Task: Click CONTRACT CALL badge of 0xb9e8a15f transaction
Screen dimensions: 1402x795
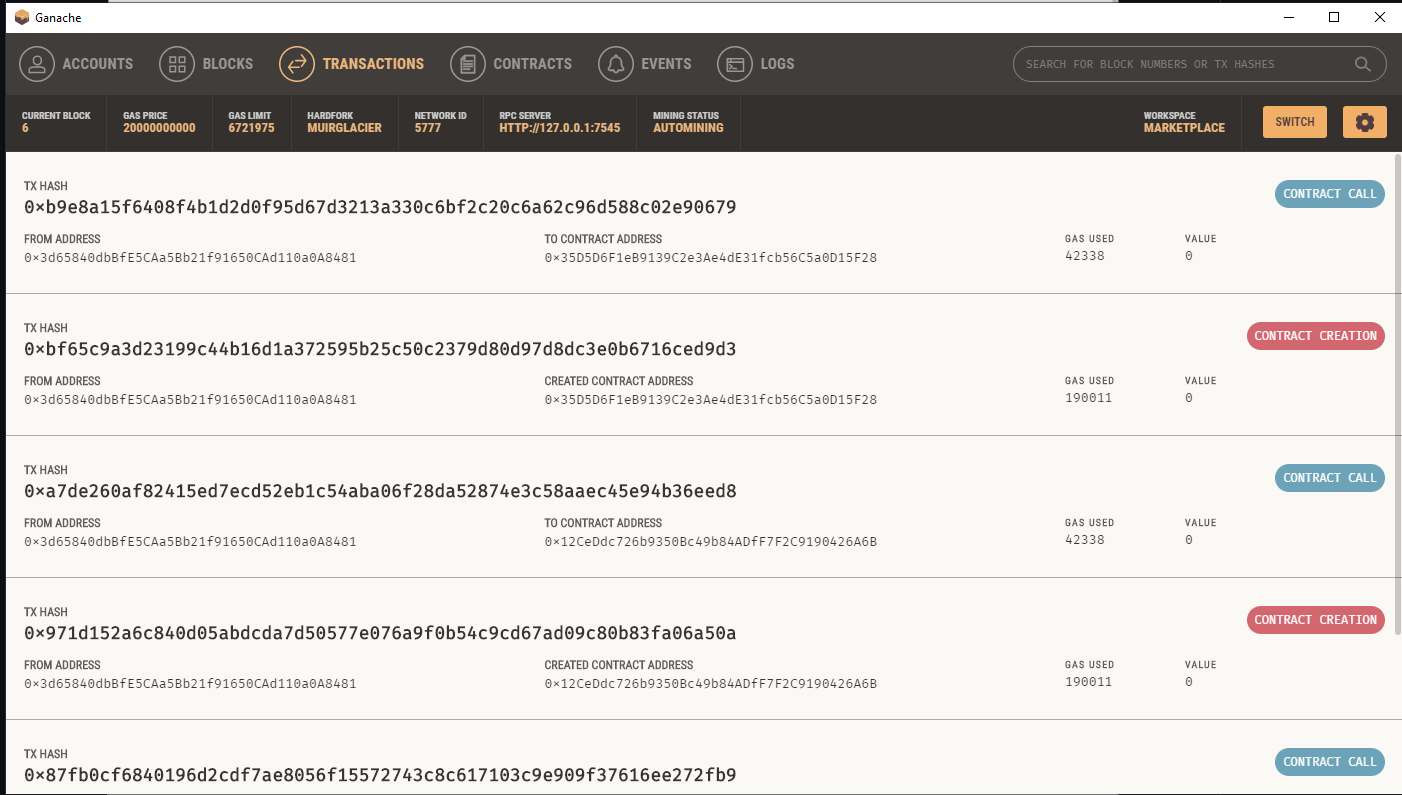Action: pos(1330,194)
